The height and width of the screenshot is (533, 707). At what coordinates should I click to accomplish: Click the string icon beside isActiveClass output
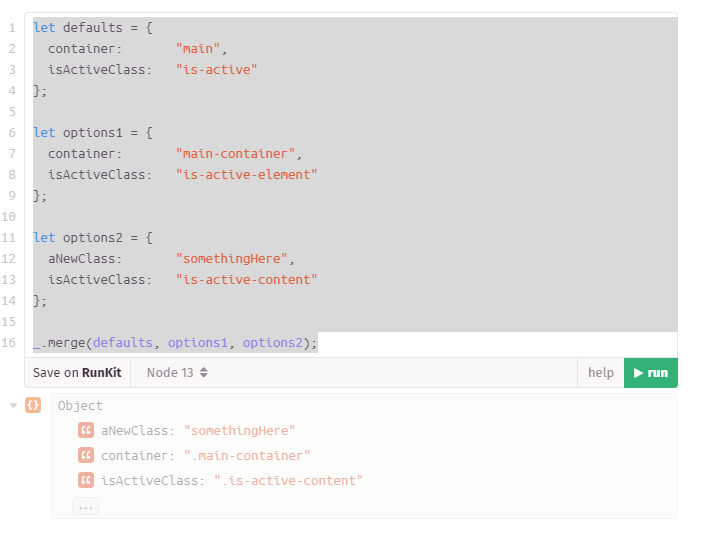86,481
